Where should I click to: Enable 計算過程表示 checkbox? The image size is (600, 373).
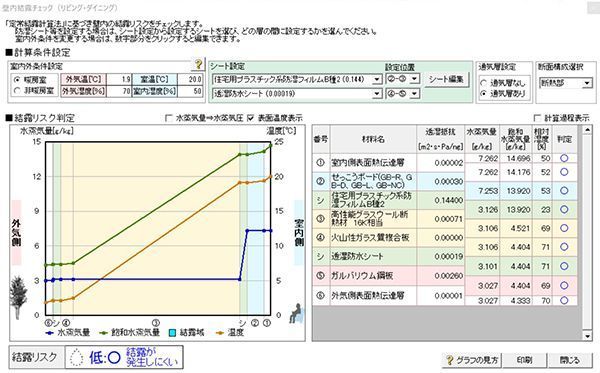click(x=538, y=118)
